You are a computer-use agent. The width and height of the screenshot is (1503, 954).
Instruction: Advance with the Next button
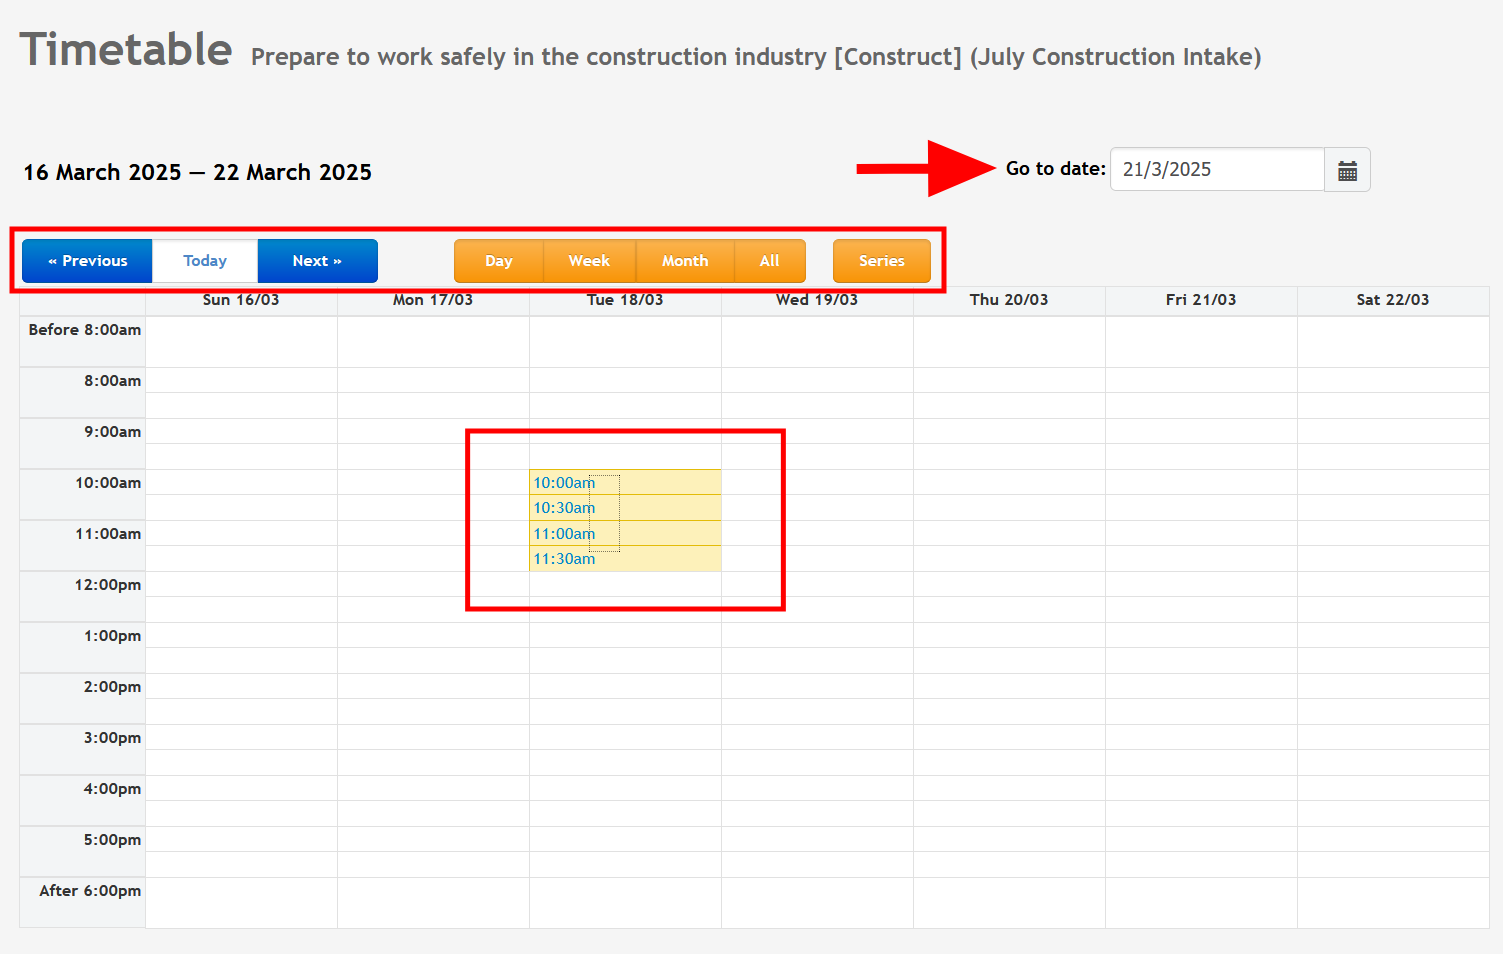(317, 261)
